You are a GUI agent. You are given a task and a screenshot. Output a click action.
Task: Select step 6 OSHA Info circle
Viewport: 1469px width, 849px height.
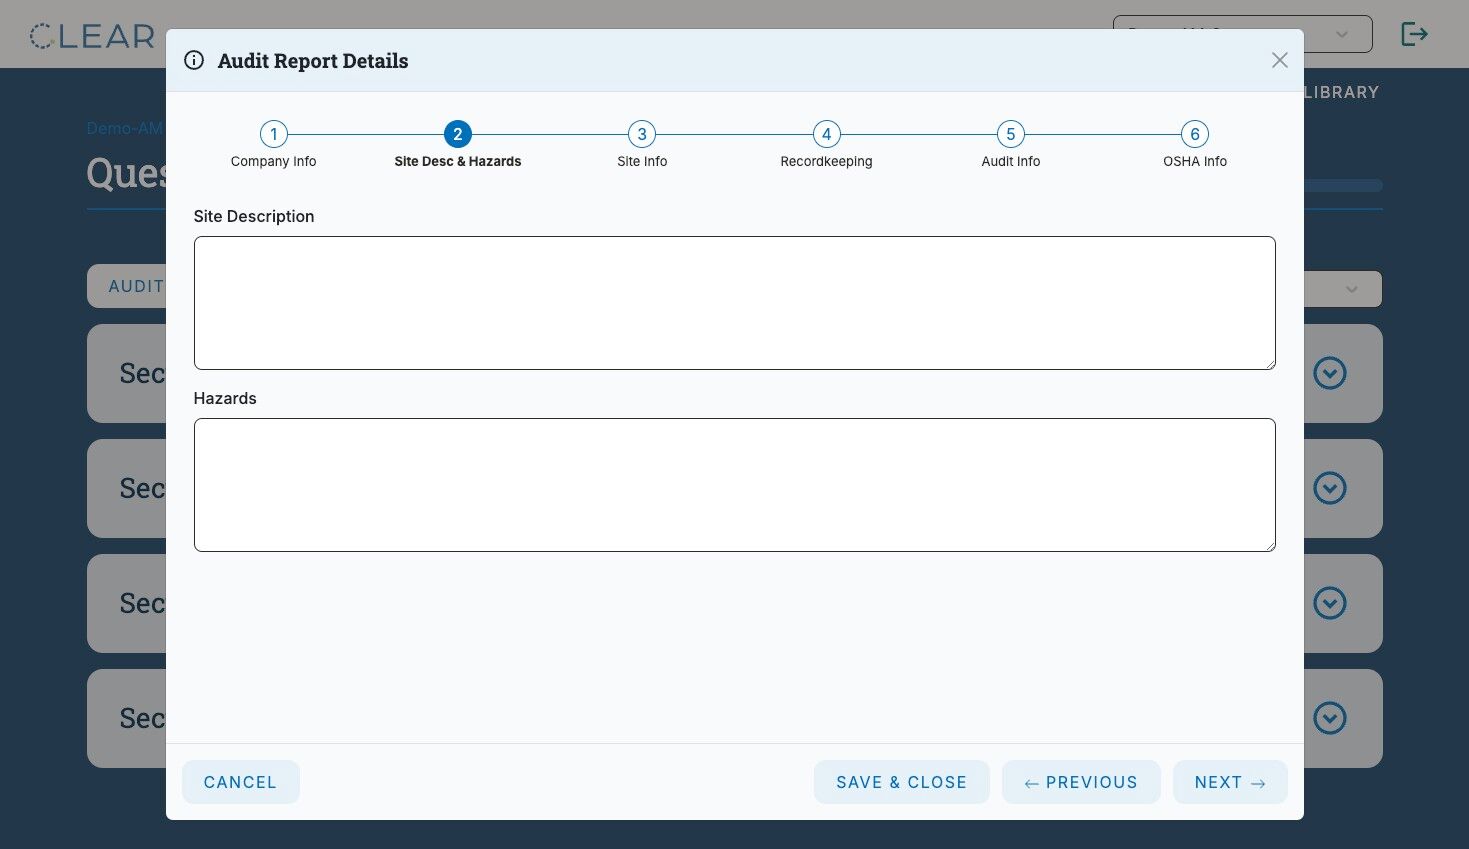click(1195, 134)
